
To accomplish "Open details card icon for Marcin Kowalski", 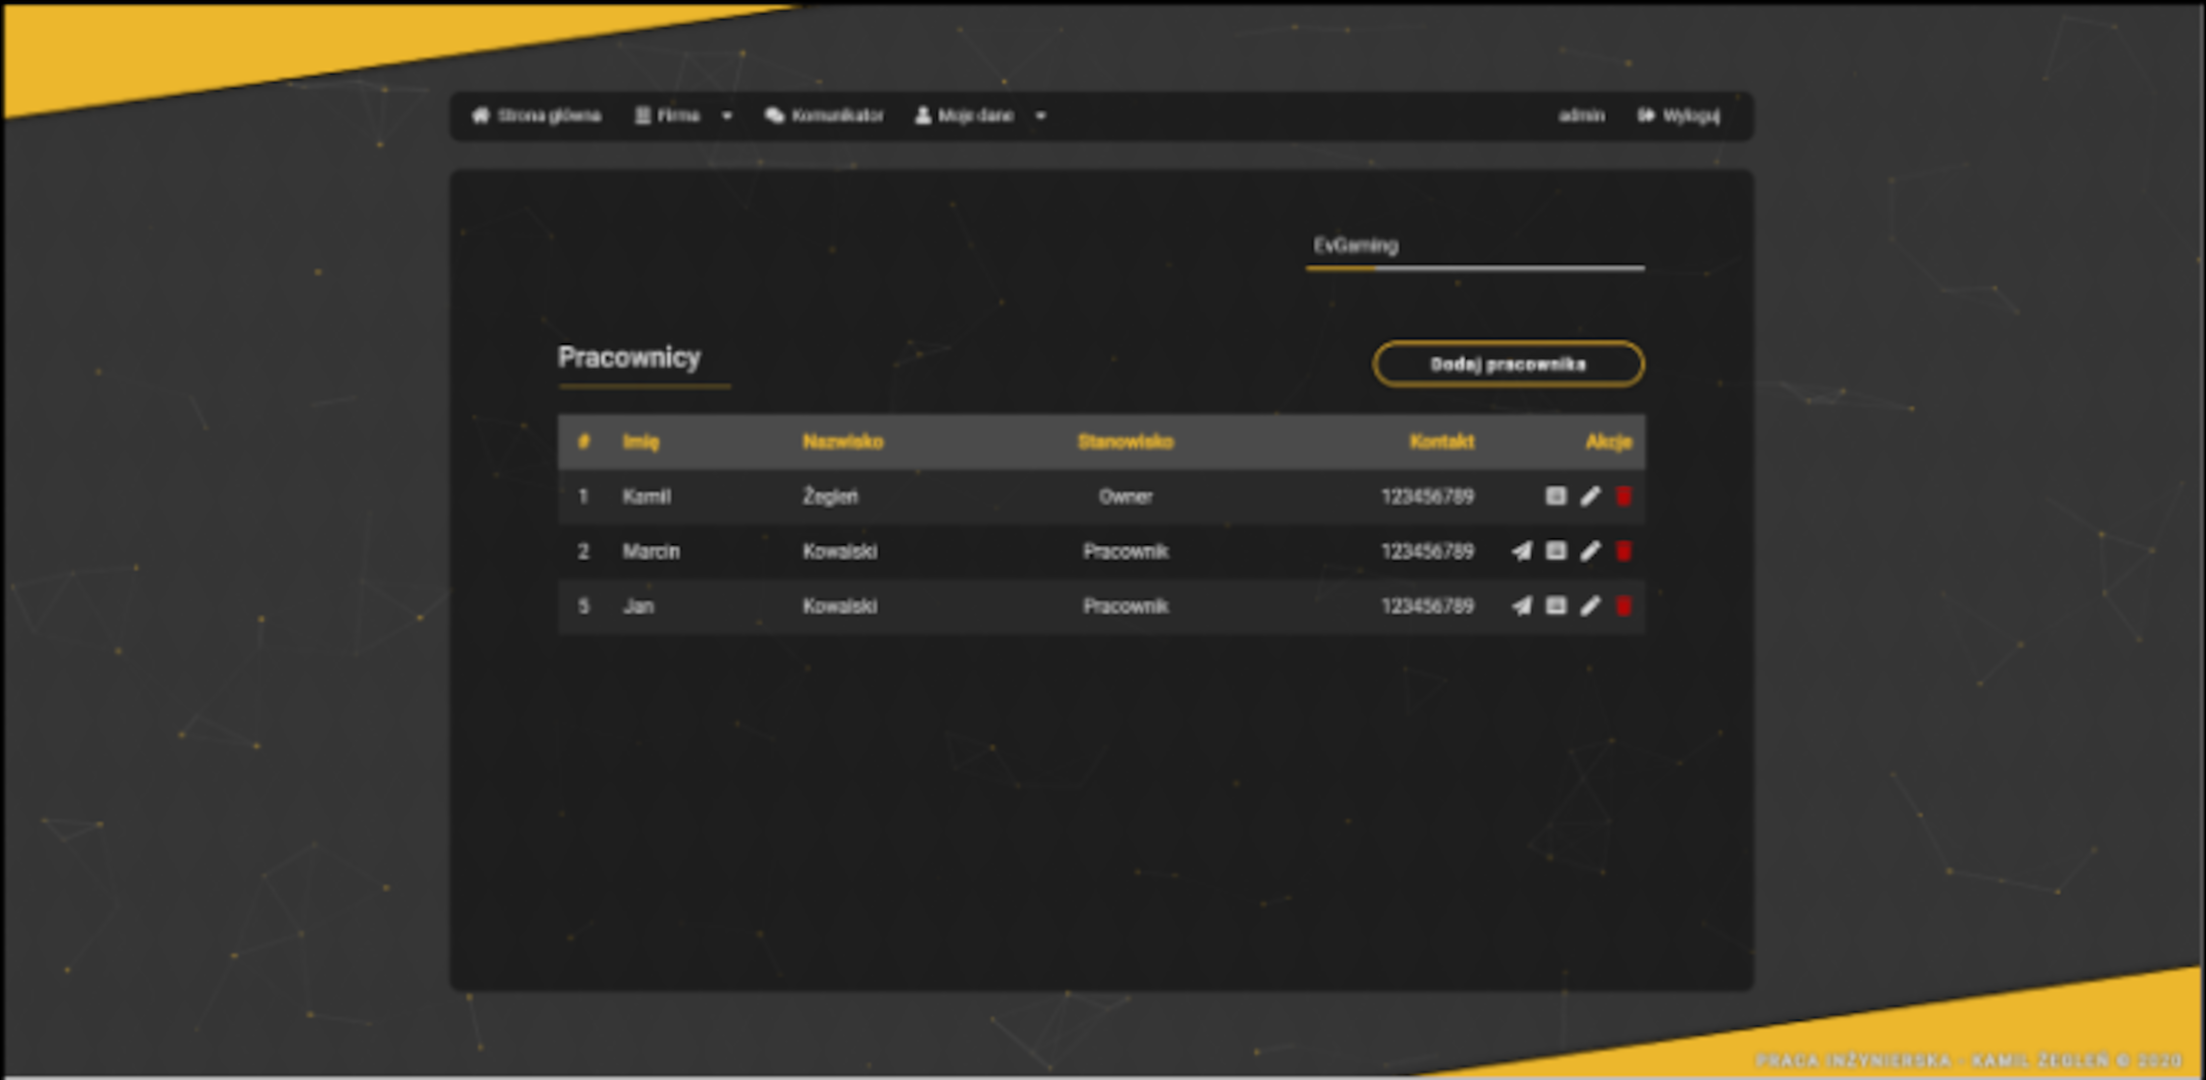I will (x=1556, y=551).
